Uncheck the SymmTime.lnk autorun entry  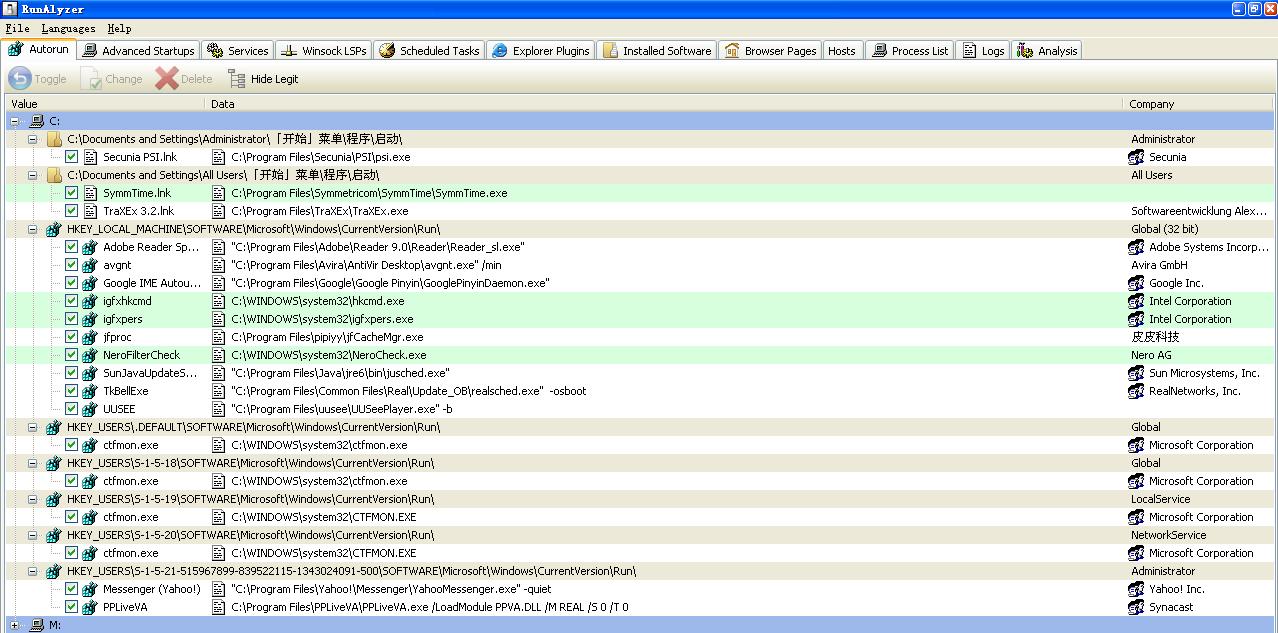[x=72, y=193]
